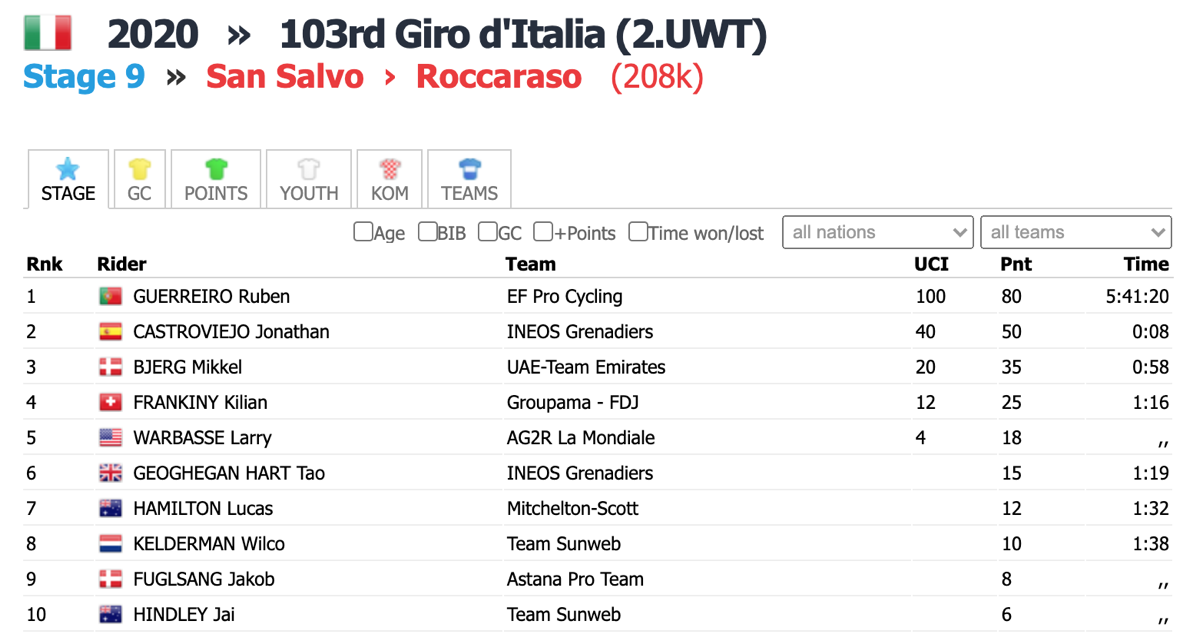1200x638 pixels.
Task: Click the polka dot KOM jersey icon
Action: pos(390,168)
